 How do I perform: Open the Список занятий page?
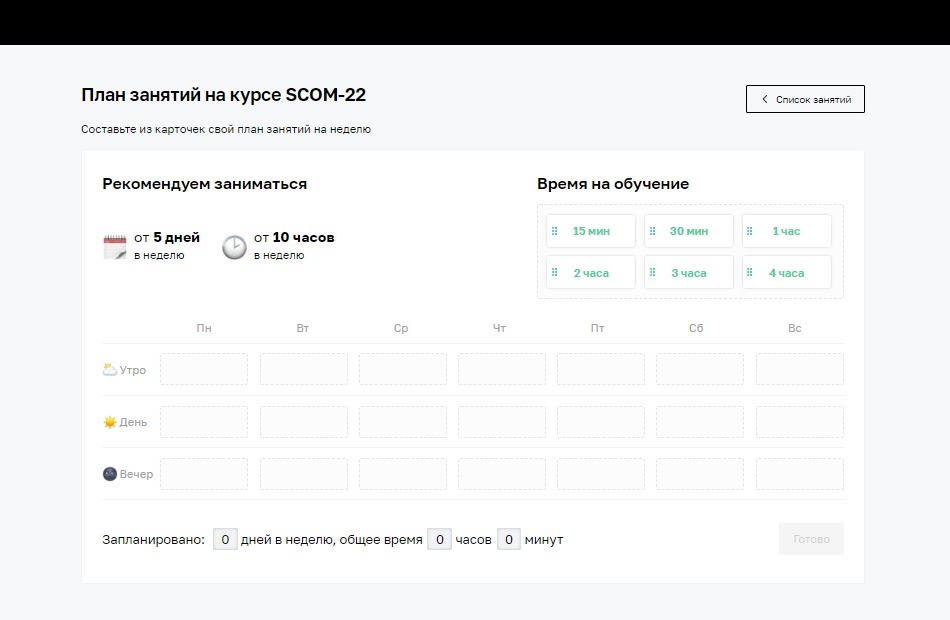(x=805, y=99)
